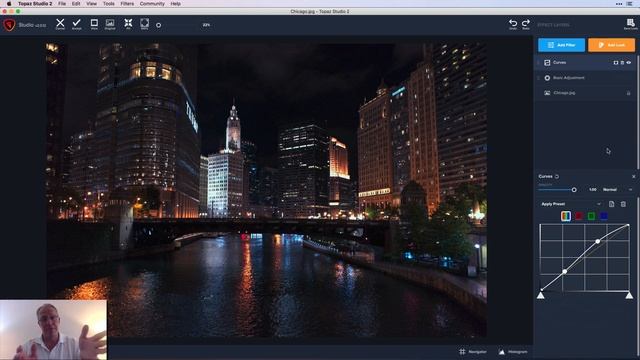640x360 pixels.
Task: Open the Apply Preset dropdown
Action: [571, 204]
